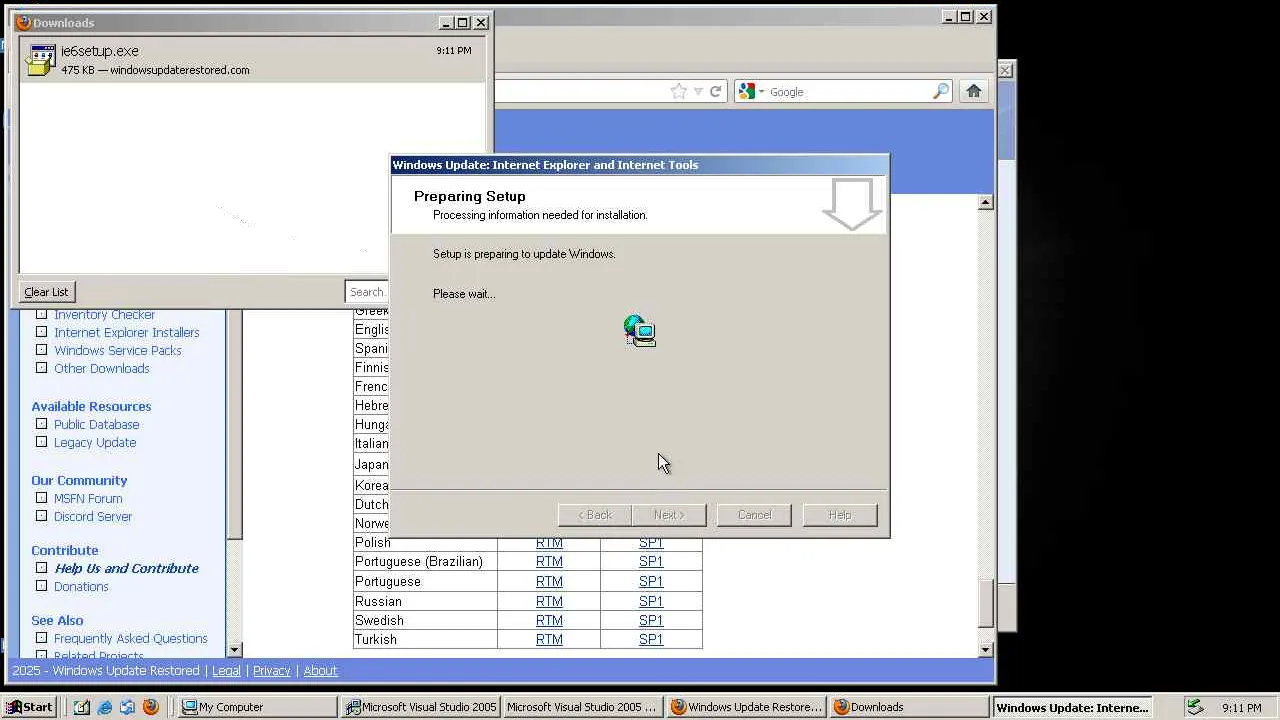Click the sidebar scroll down arrow
This screenshot has width=1280, height=720.
click(x=235, y=650)
